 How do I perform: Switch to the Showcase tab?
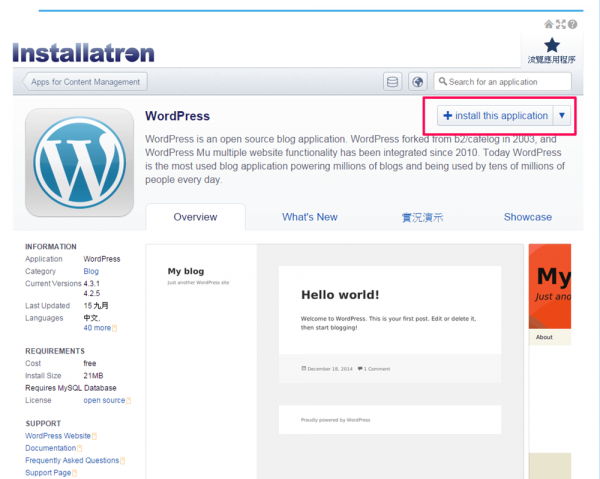click(x=528, y=217)
